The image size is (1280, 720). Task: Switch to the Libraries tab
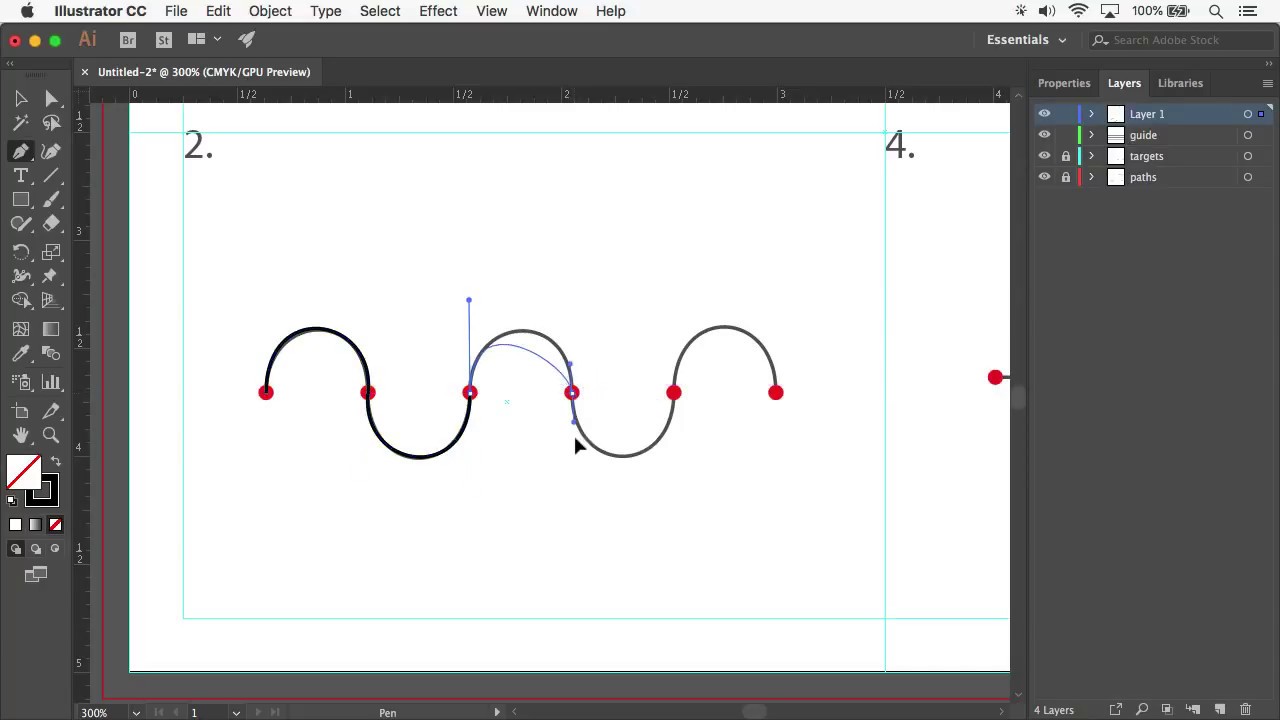1180,83
